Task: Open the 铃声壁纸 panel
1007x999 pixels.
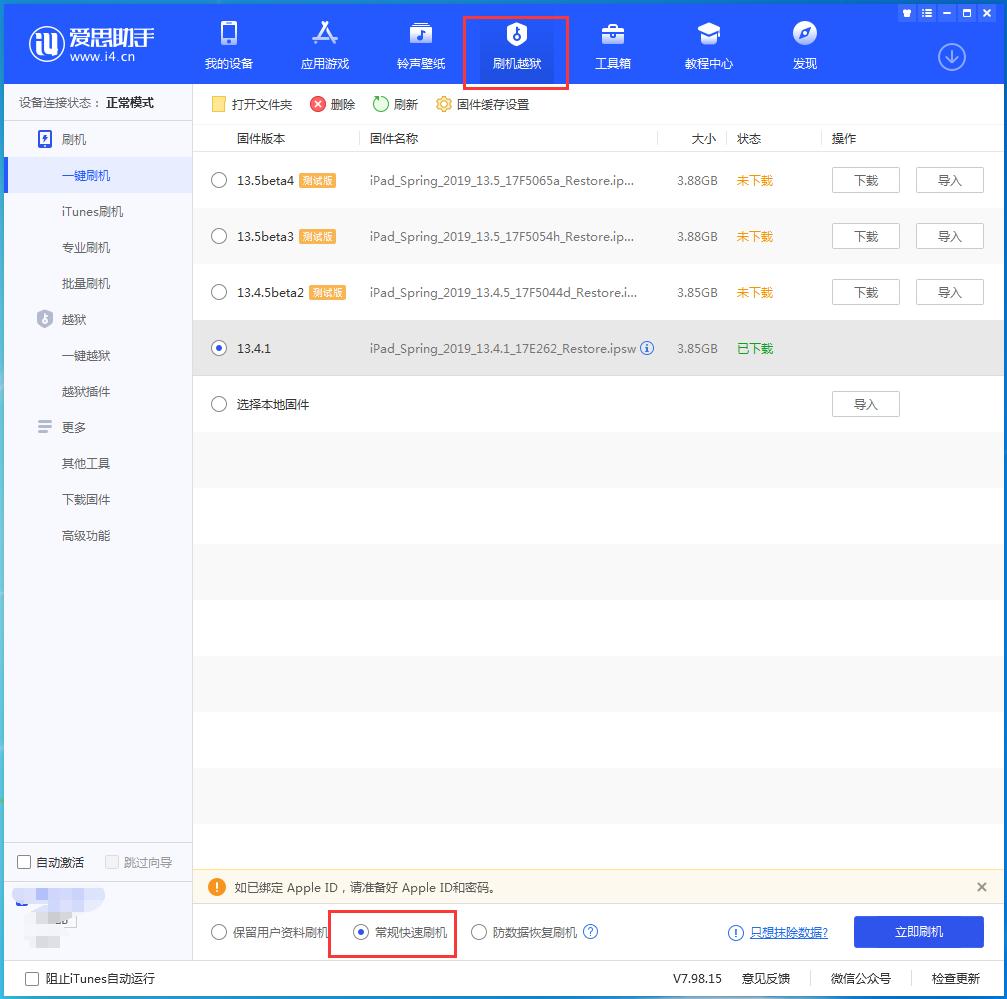Action: coord(420,45)
